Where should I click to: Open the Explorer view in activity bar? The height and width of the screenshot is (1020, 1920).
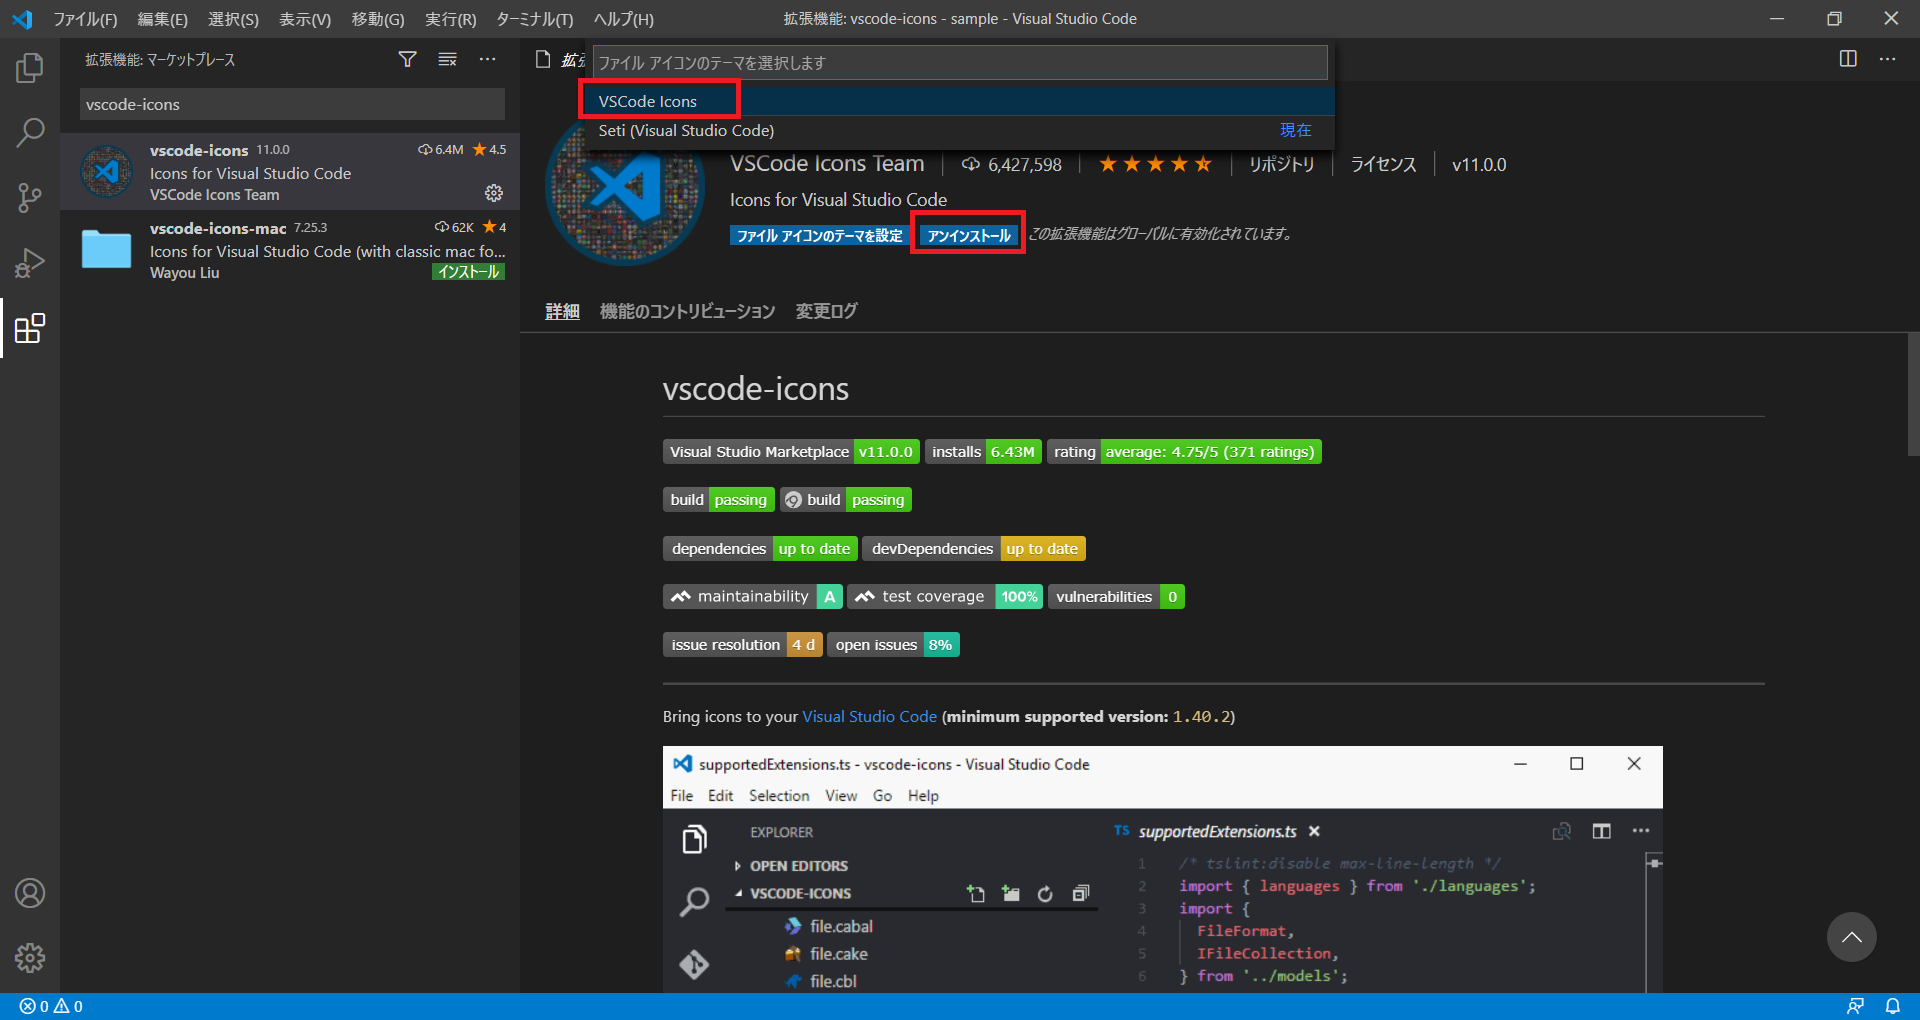pos(30,68)
